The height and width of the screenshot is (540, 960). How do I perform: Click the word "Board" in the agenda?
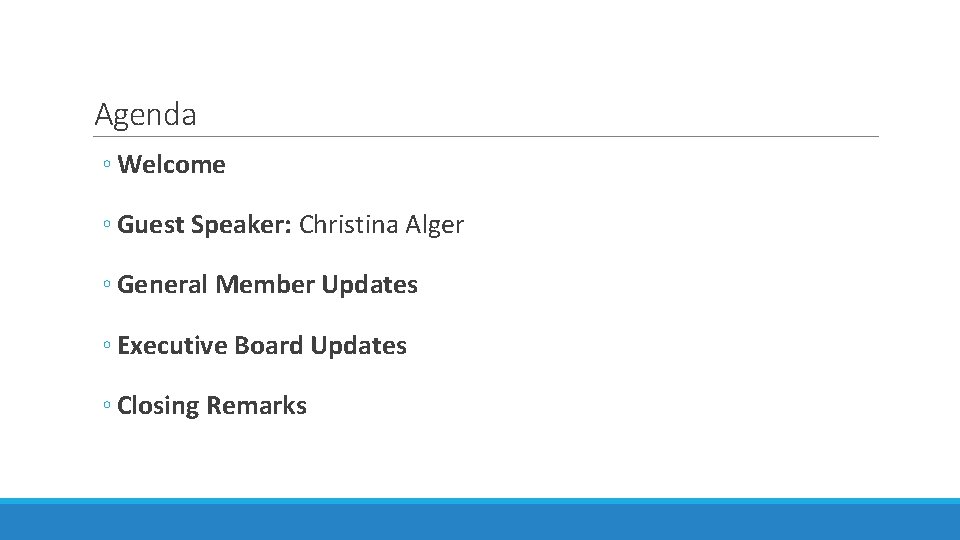click(x=269, y=345)
